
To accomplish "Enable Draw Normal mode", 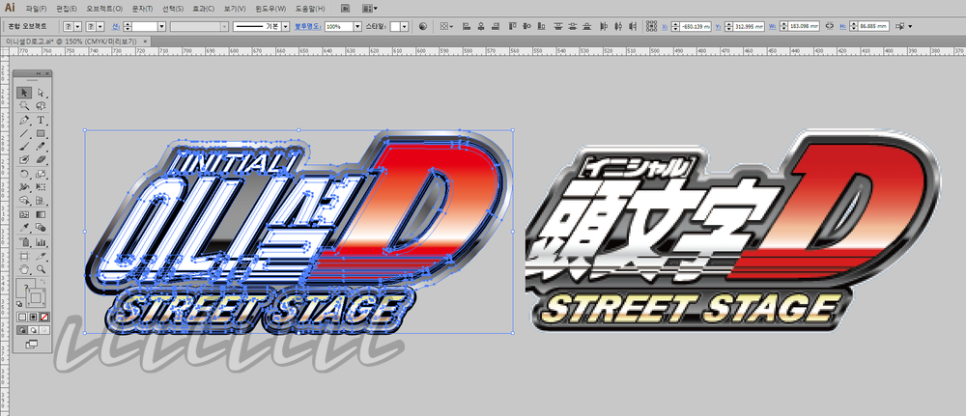I will coord(22,330).
